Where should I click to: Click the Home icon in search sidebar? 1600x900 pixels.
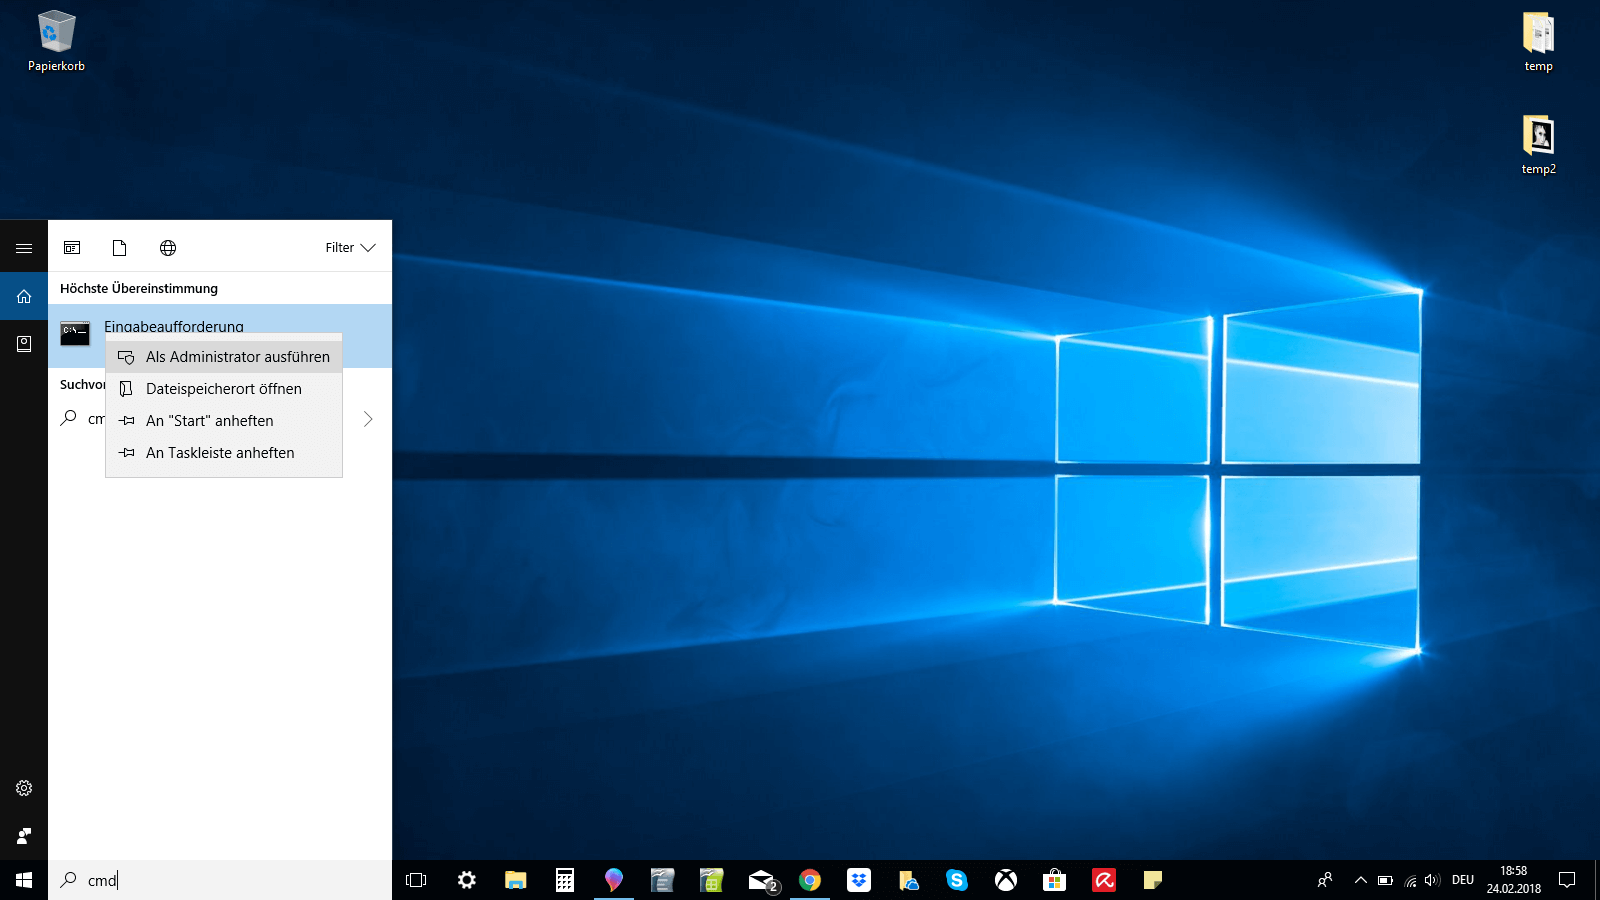click(x=24, y=296)
